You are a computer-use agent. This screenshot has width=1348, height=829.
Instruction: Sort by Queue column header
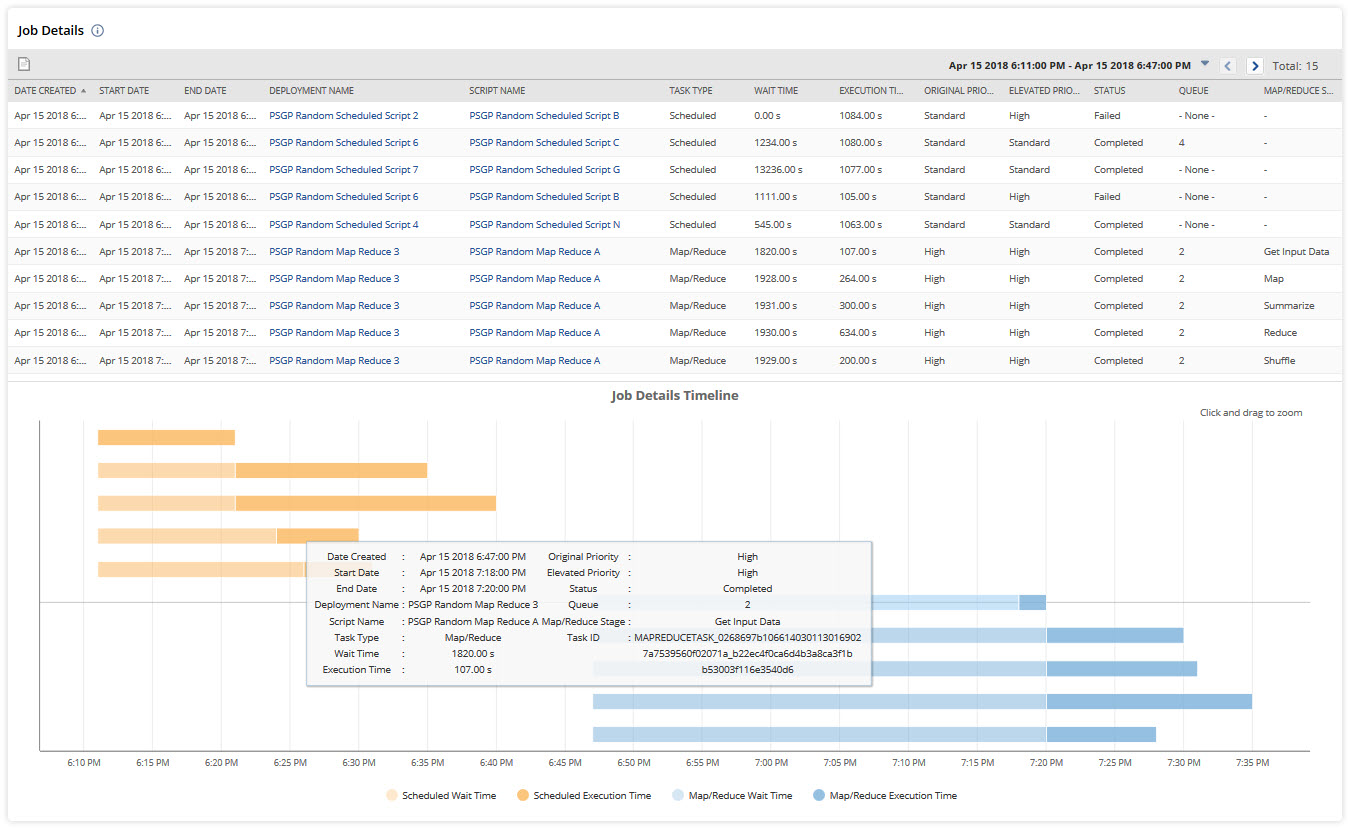pyautogui.click(x=1193, y=91)
